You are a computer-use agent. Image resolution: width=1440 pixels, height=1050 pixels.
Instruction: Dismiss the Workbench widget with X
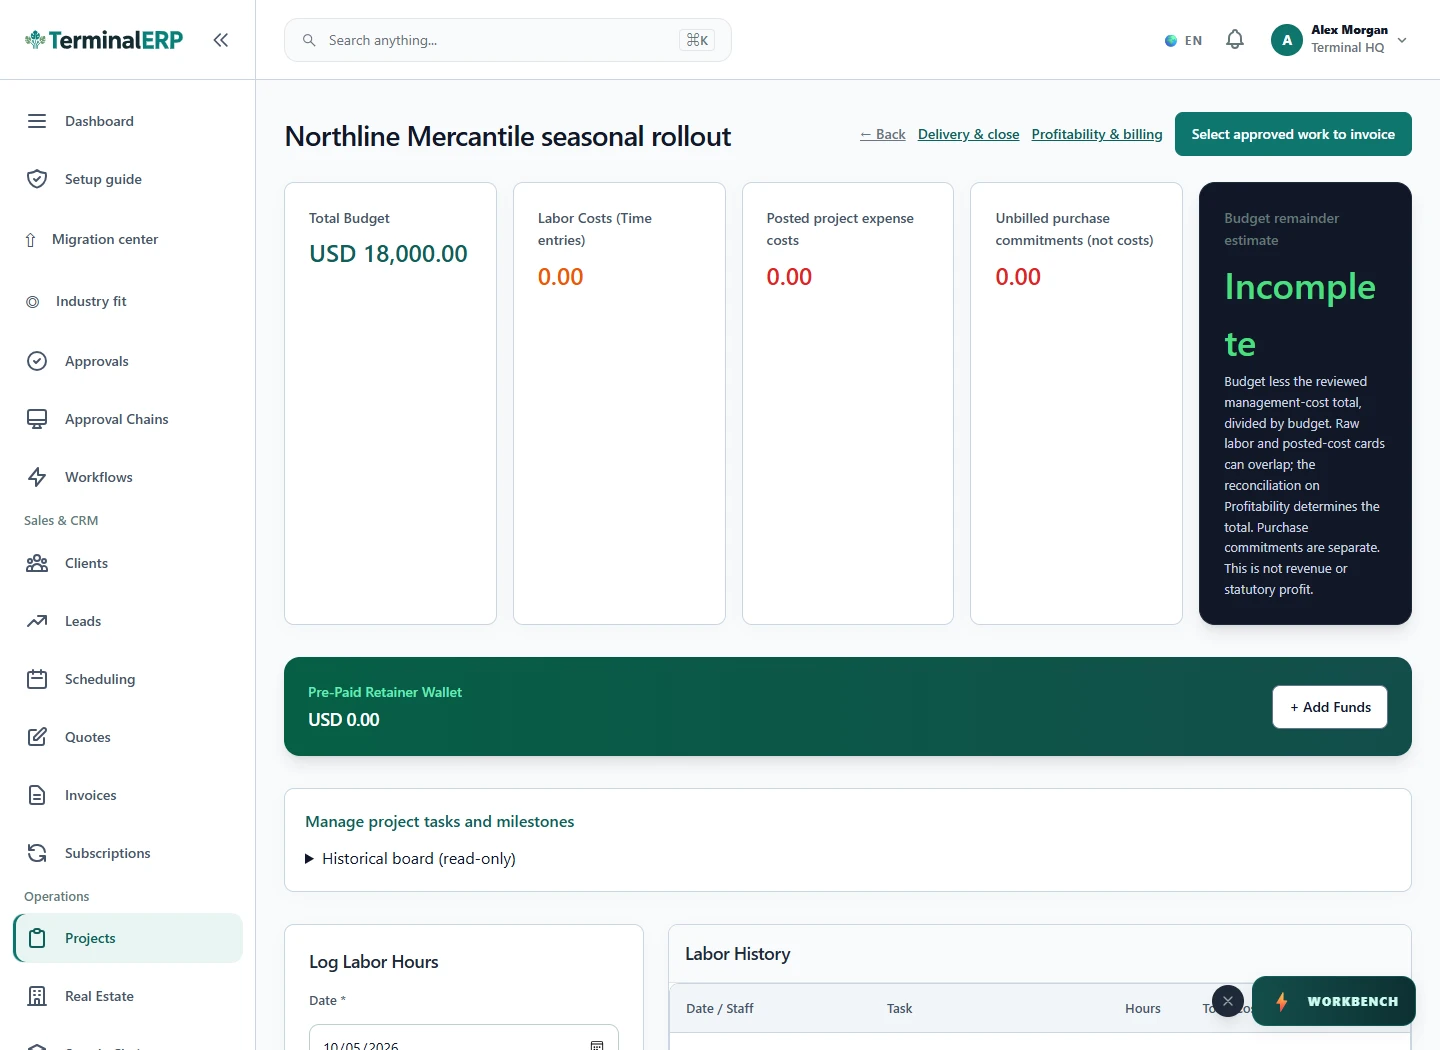coord(1228,1001)
